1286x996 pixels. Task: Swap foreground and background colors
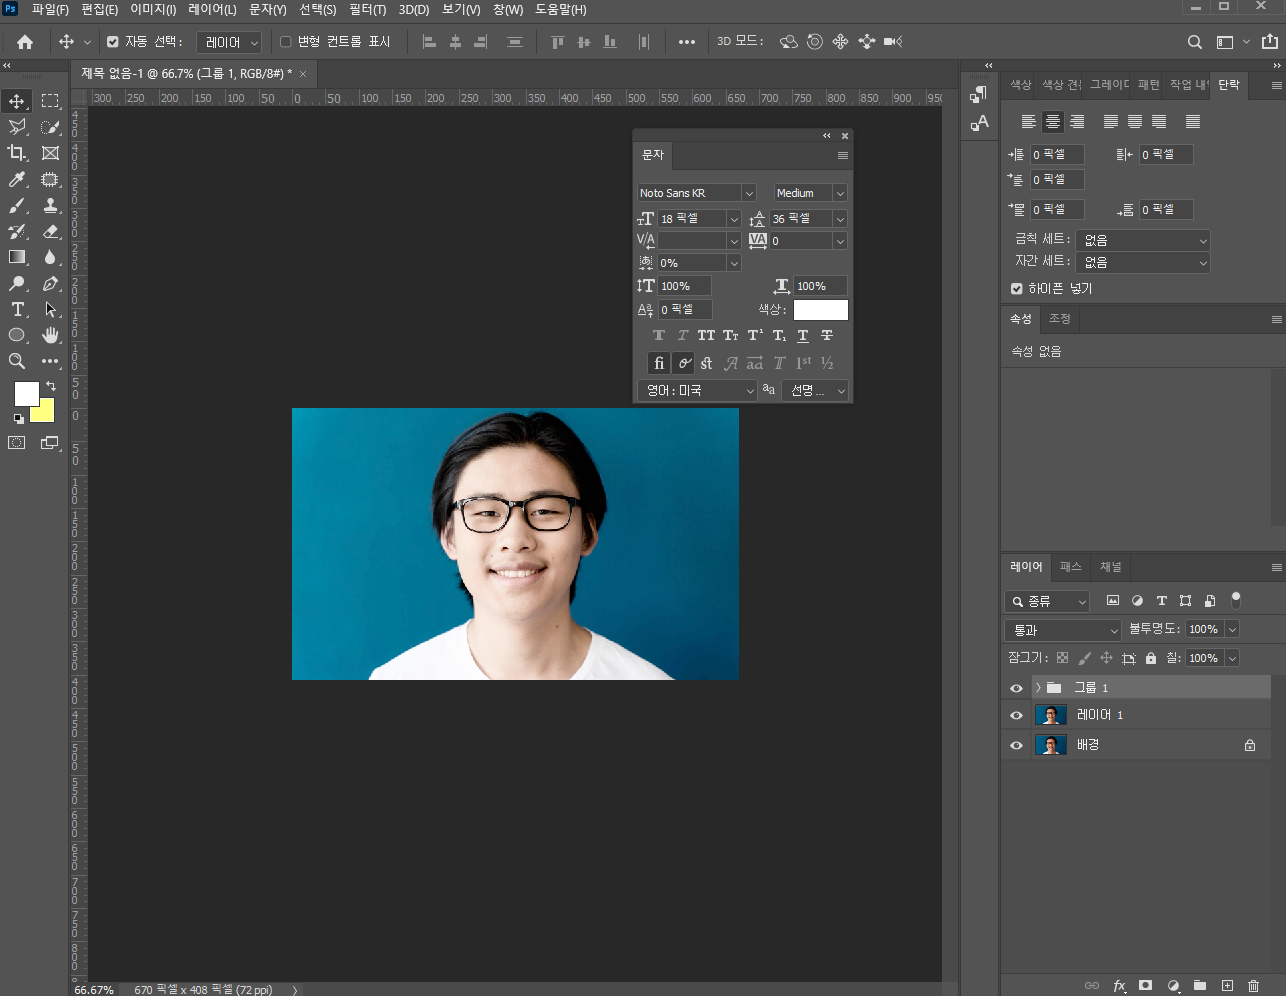coord(51,385)
